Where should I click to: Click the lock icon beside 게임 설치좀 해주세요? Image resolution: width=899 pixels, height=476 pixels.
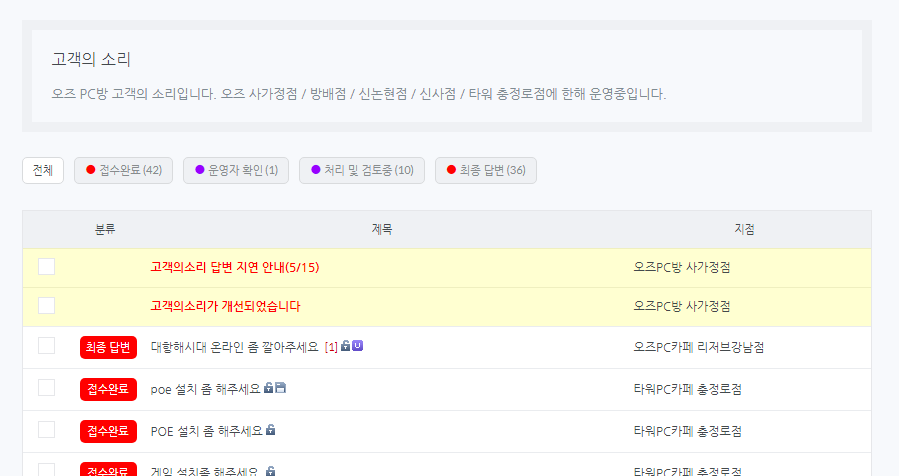coord(271,471)
